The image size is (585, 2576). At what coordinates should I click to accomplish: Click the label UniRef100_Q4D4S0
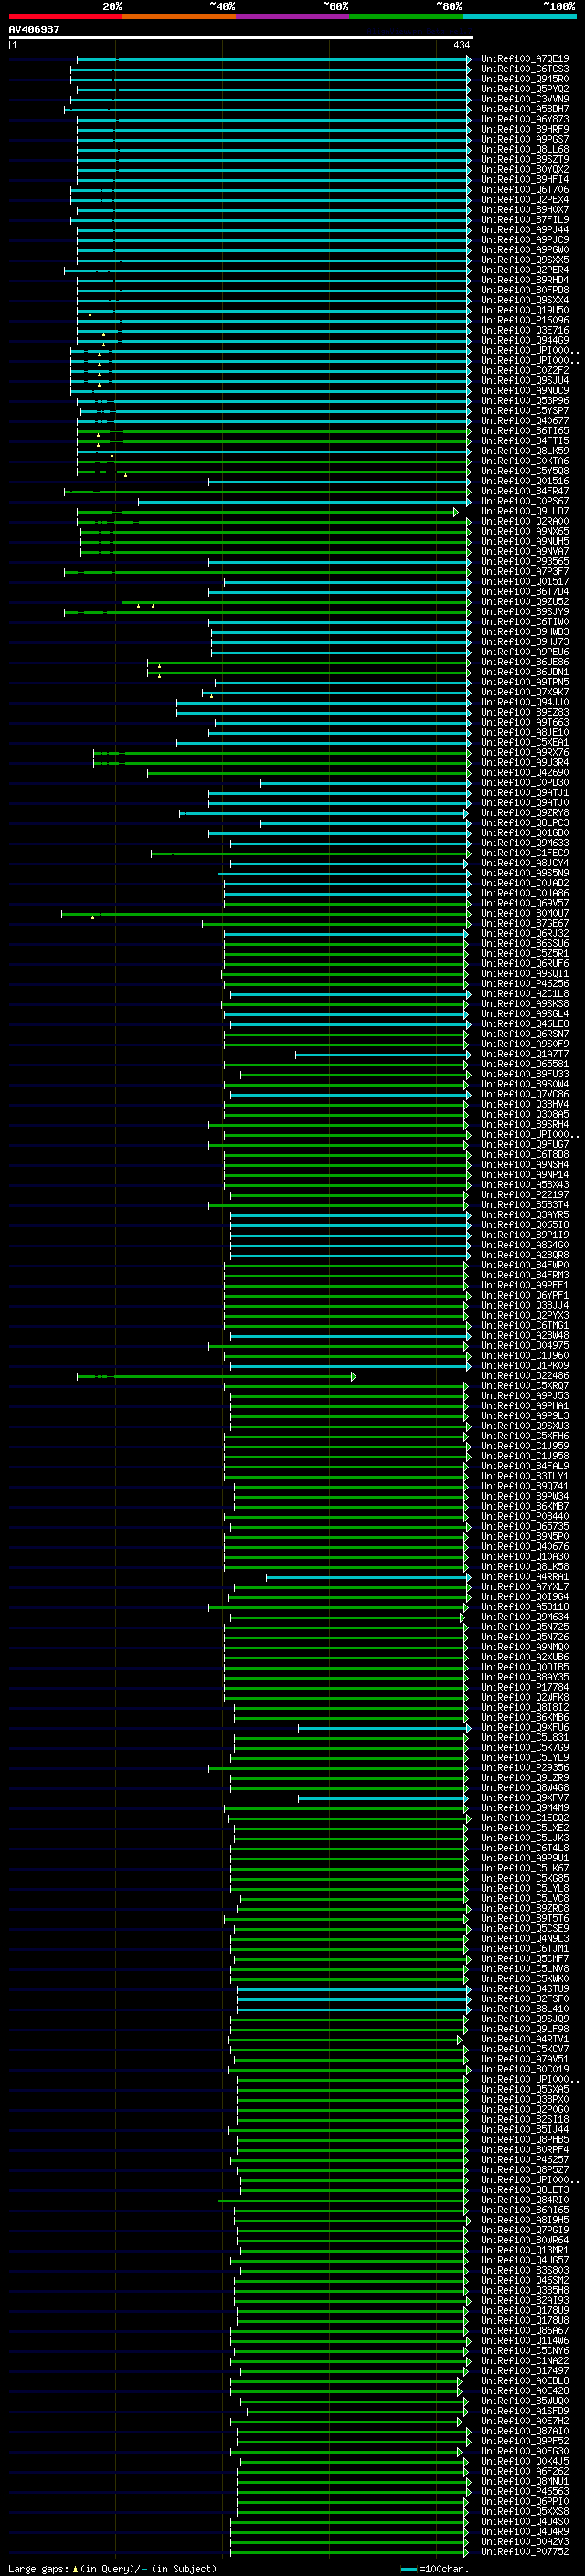[x=524, y=2521]
